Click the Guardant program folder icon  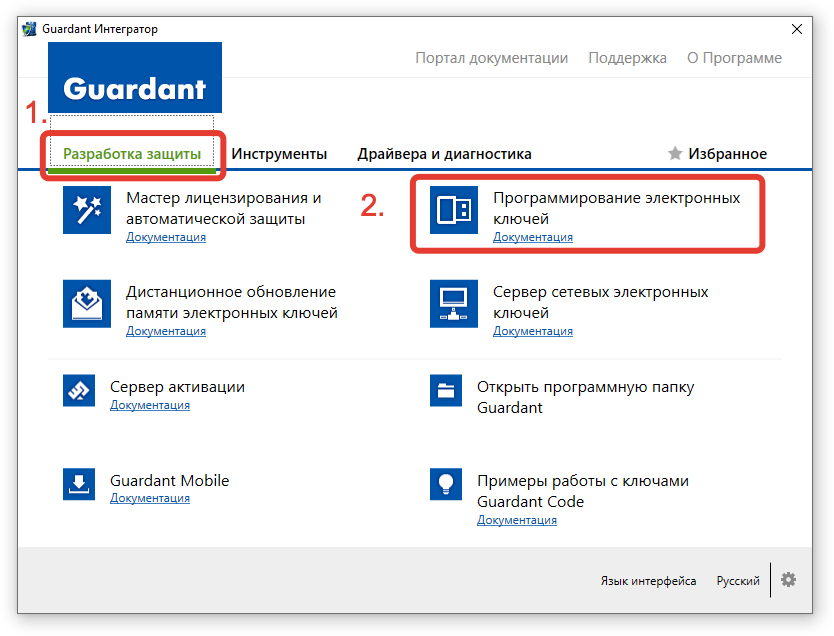(x=446, y=391)
